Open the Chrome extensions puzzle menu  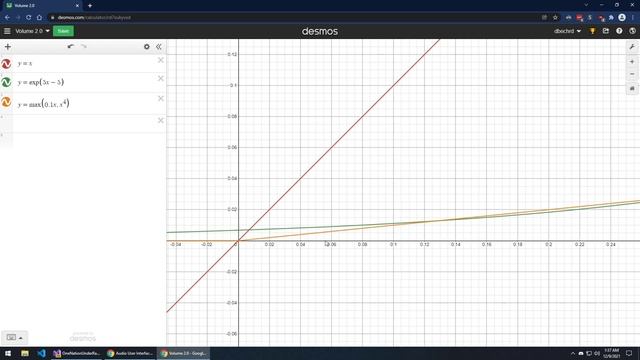(x=611, y=18)
